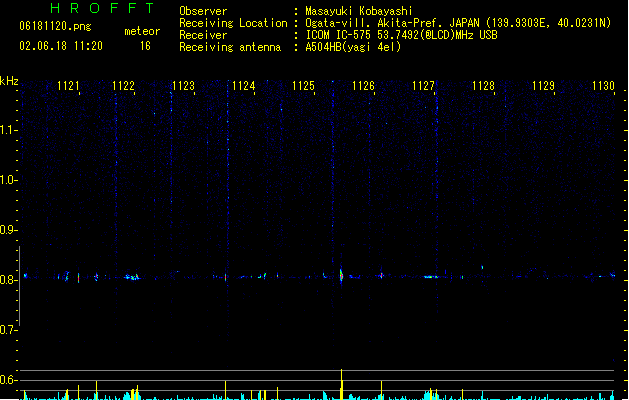Click the 1130 time marker
Image resolution: width=629 pixels, height=400 pixels.
coord(603,86)
